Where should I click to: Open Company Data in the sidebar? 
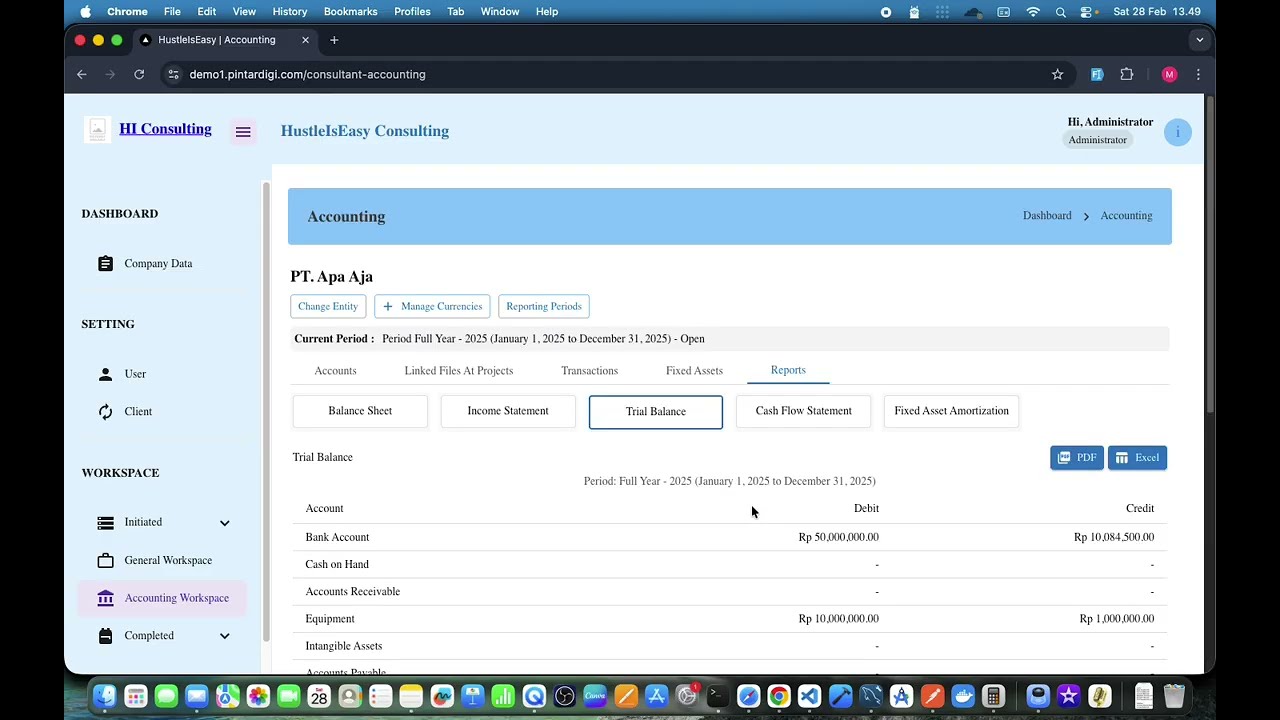pos(158,264)
